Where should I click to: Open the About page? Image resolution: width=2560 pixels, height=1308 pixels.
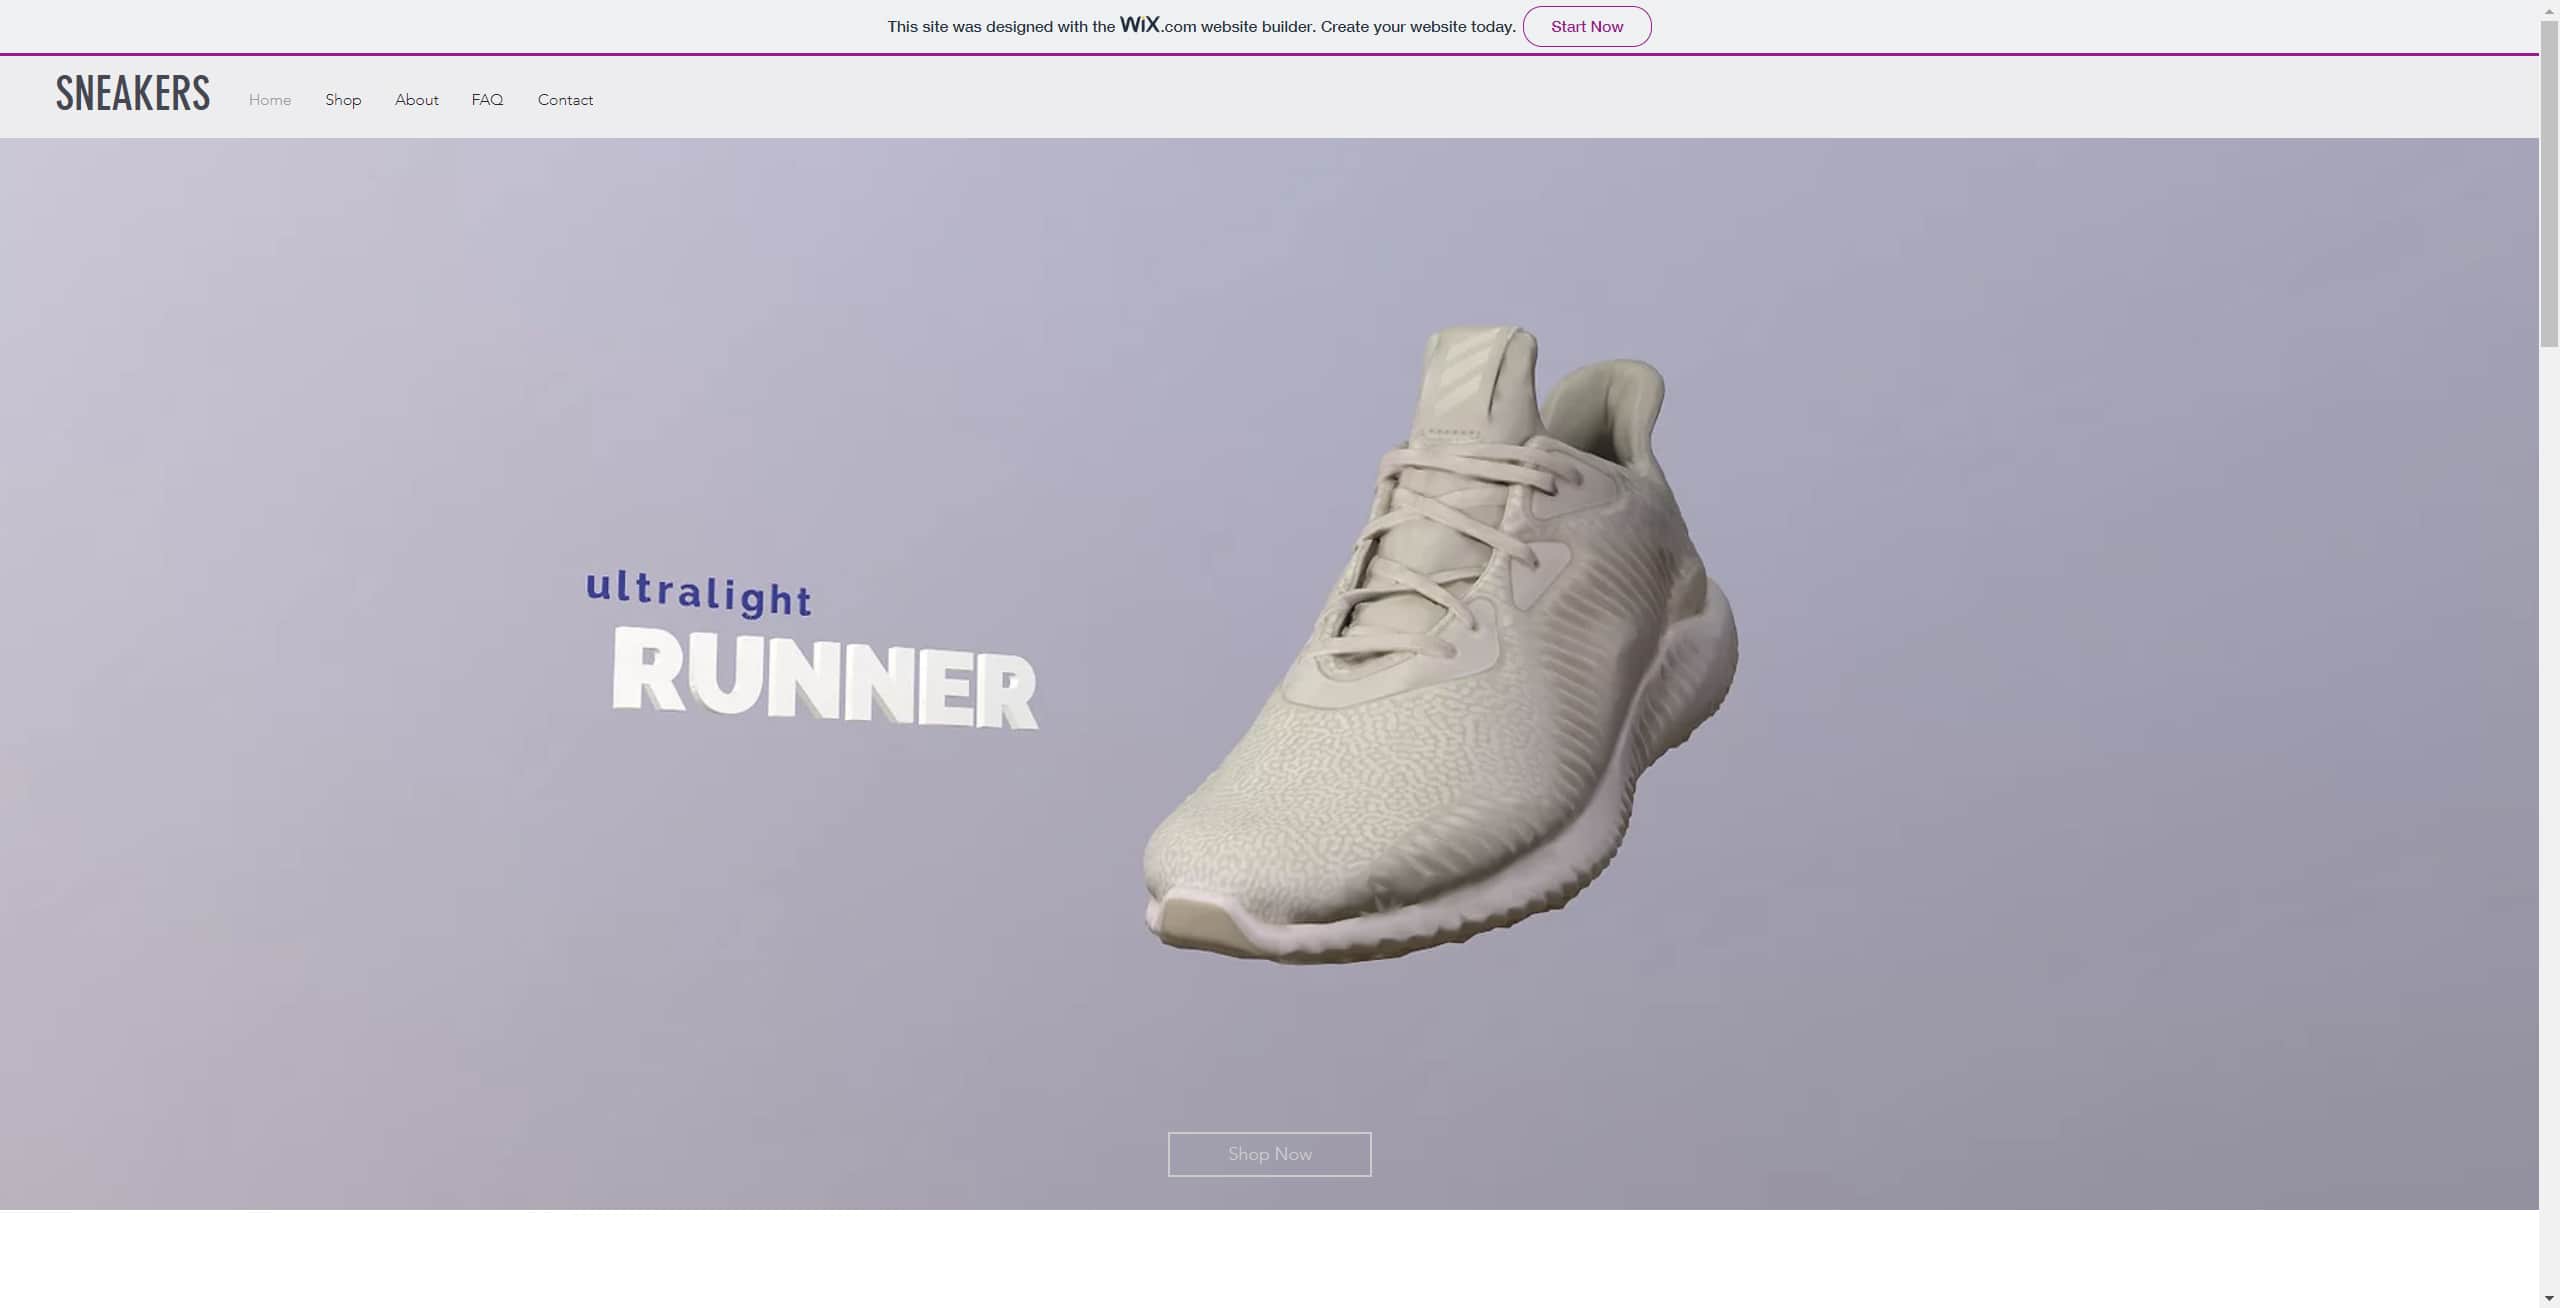[x=416, y=100]
